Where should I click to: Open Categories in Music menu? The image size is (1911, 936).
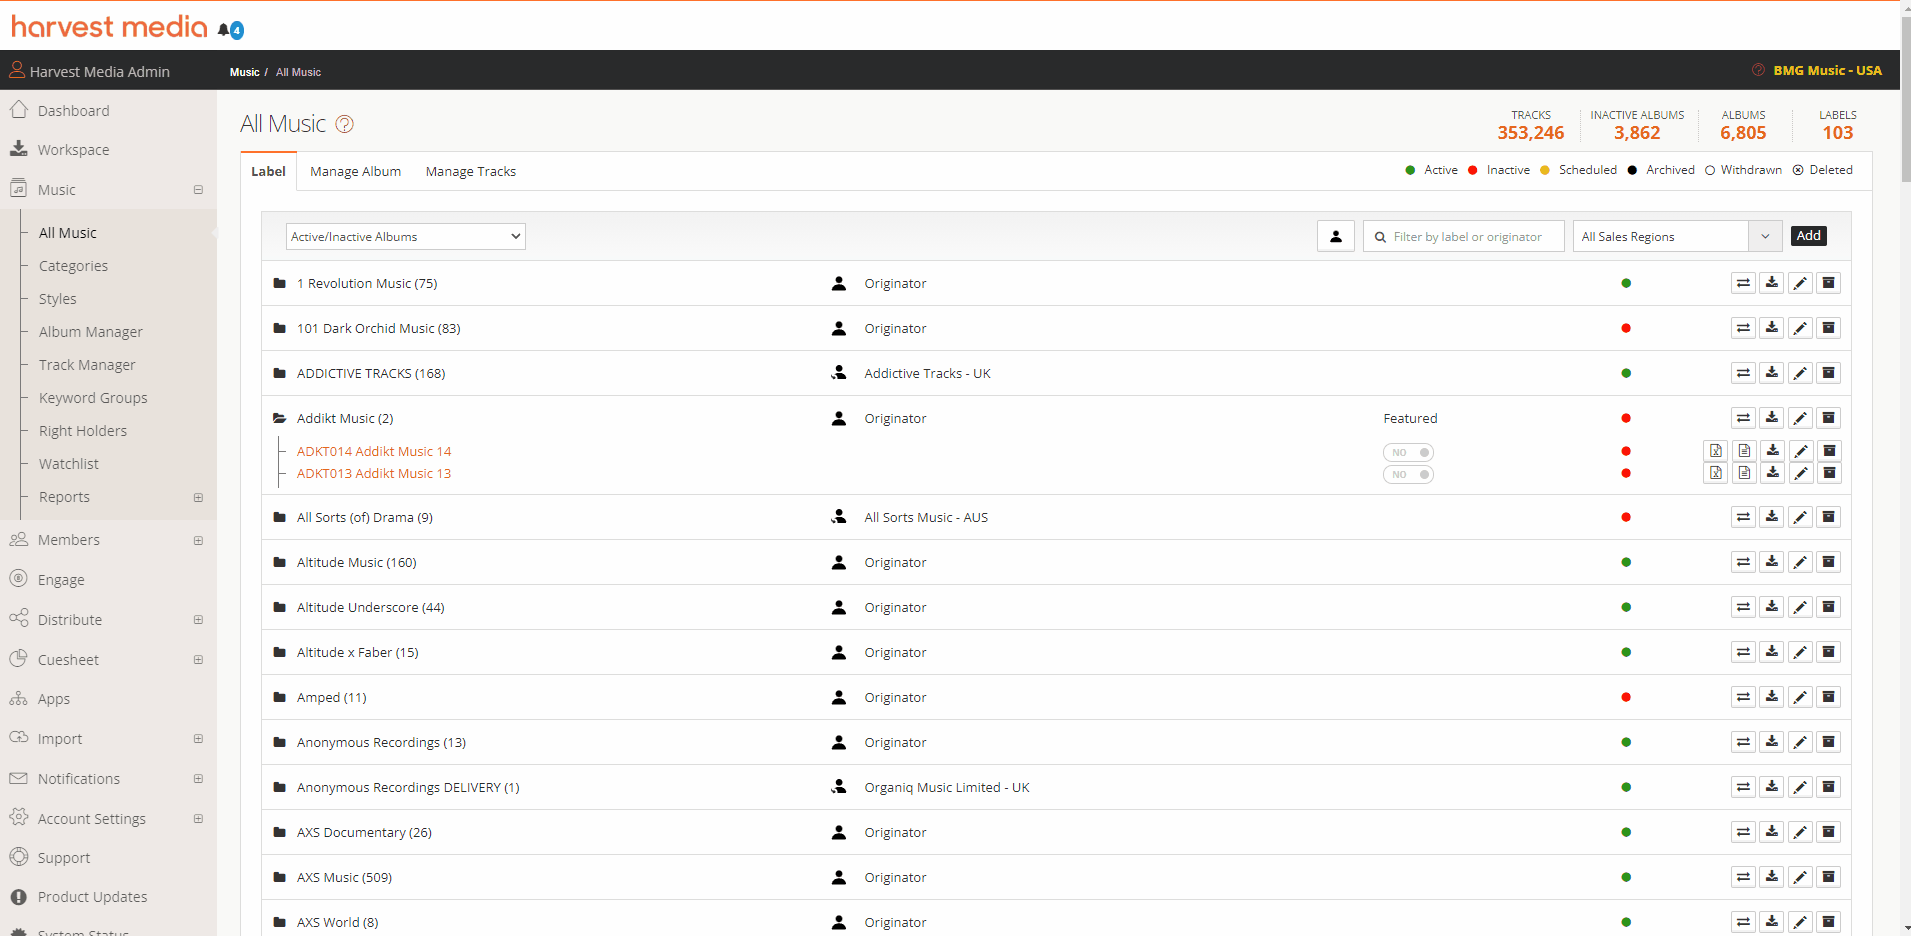[73, 266]
